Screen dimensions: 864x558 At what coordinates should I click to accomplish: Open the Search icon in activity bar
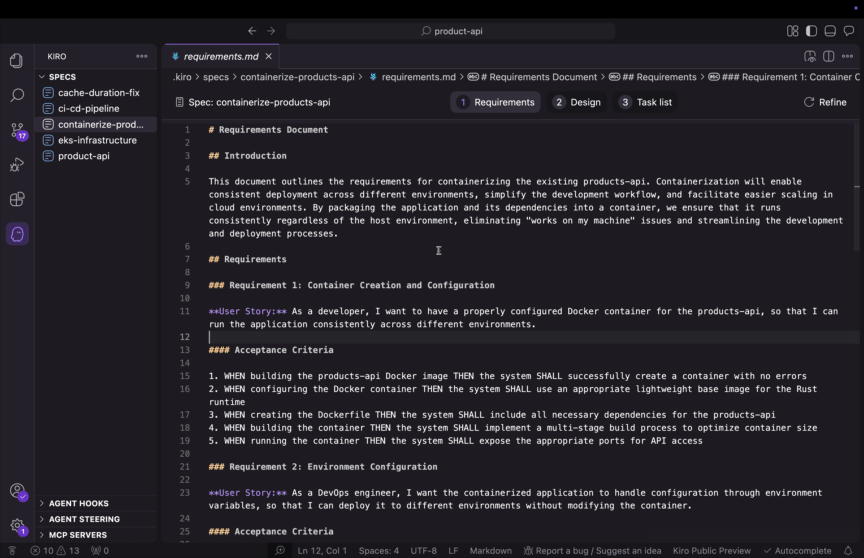[x=17, y=95]
